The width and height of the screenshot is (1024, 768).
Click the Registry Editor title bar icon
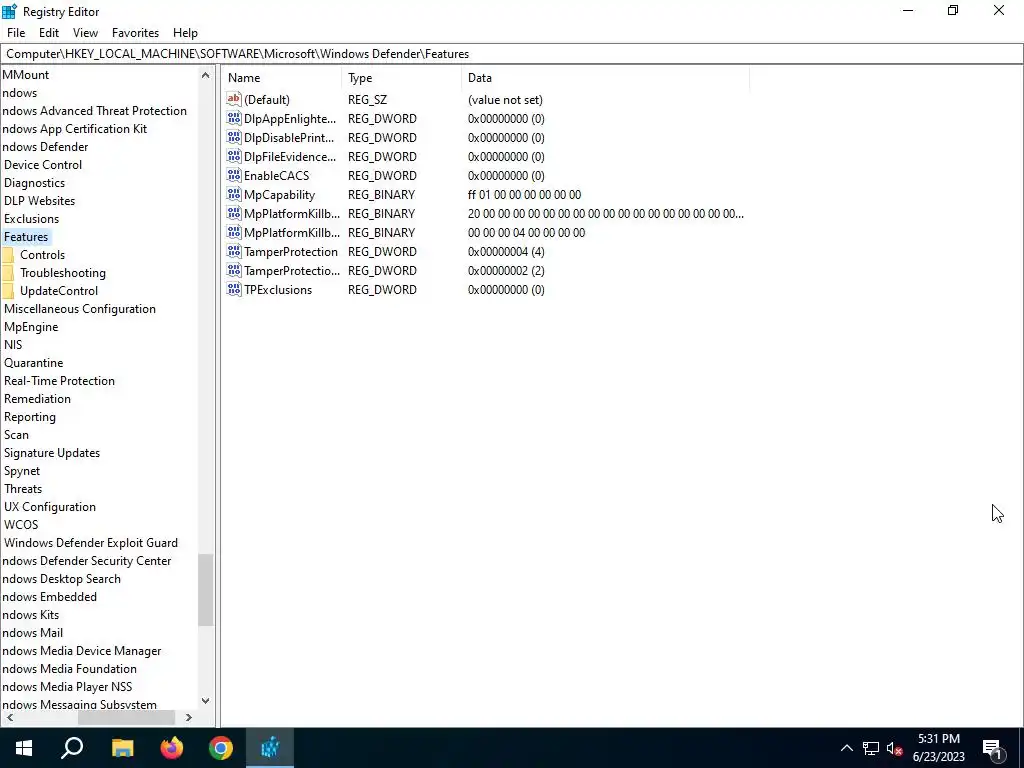(x=9, y=11)
